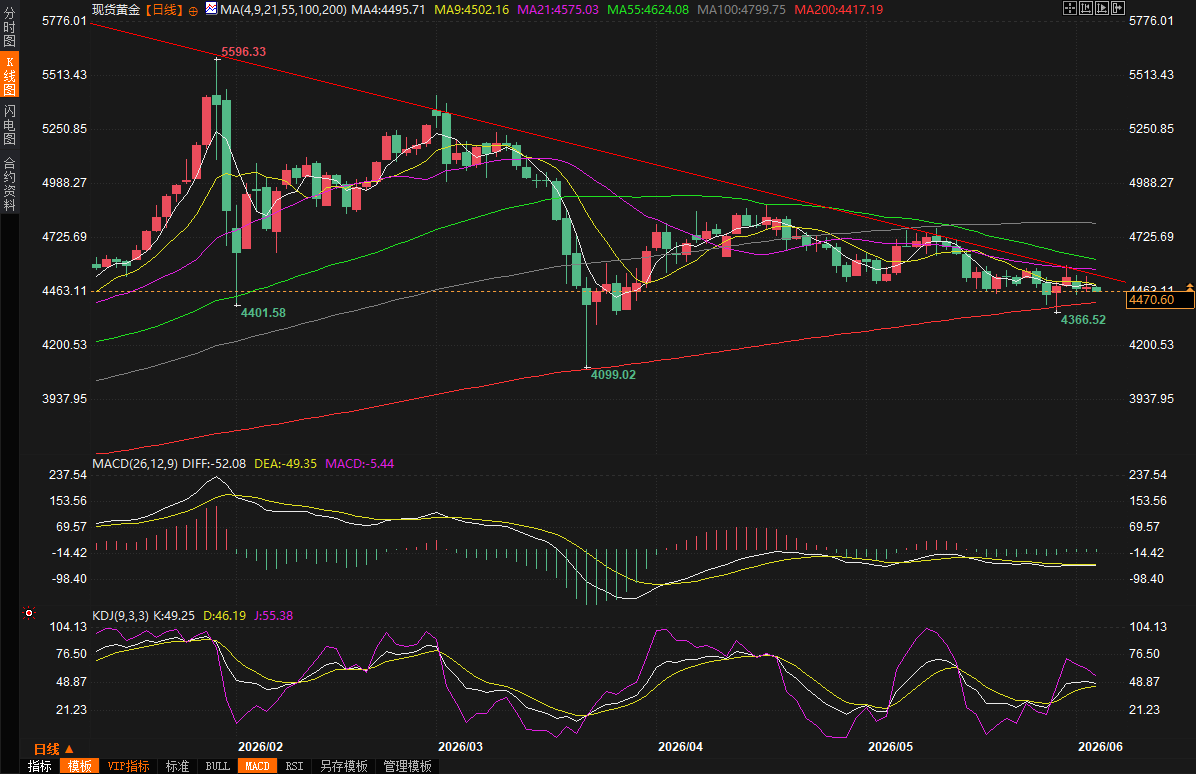The image size is (1196, 774).
Task: Click the exit/expand panel arrow icon
Action: (x=1118, y=8)
